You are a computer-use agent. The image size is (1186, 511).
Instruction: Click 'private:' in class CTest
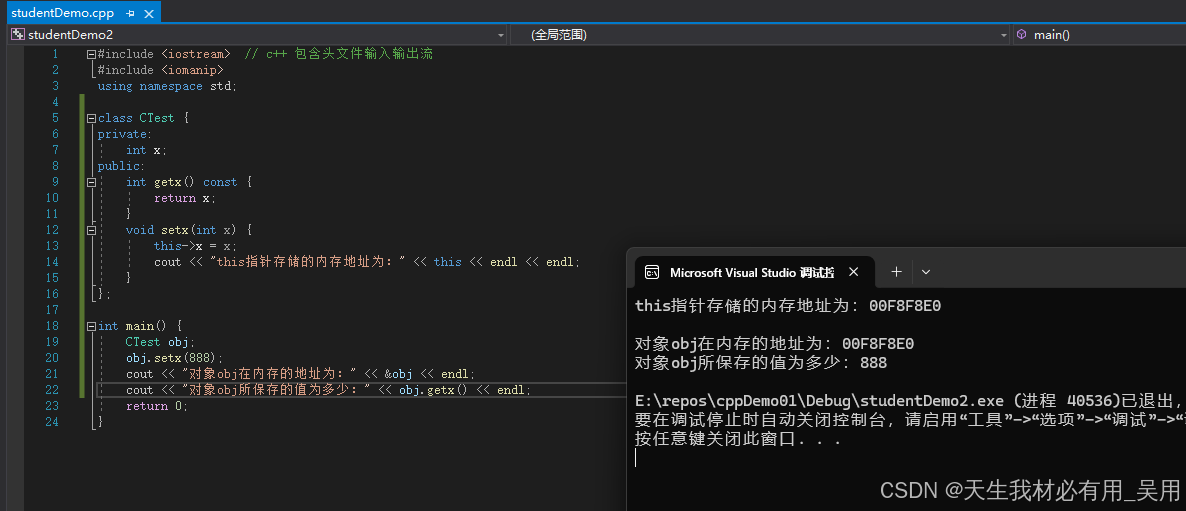pyautogui.click(x=125, y=135)
